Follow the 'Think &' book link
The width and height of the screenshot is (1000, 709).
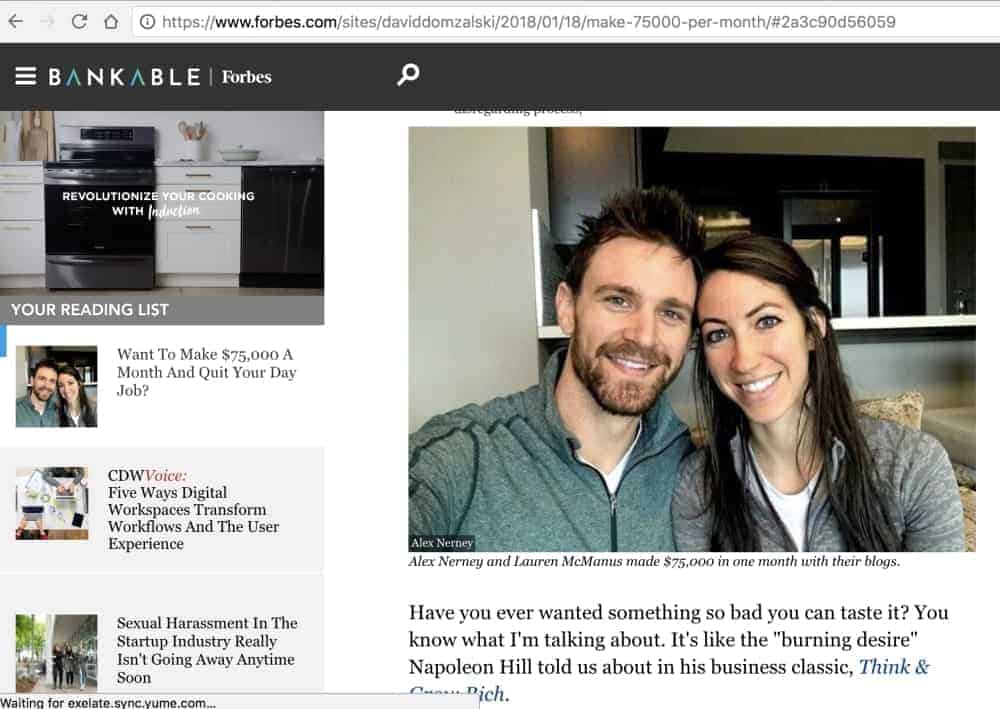click(x=894, y=667)
